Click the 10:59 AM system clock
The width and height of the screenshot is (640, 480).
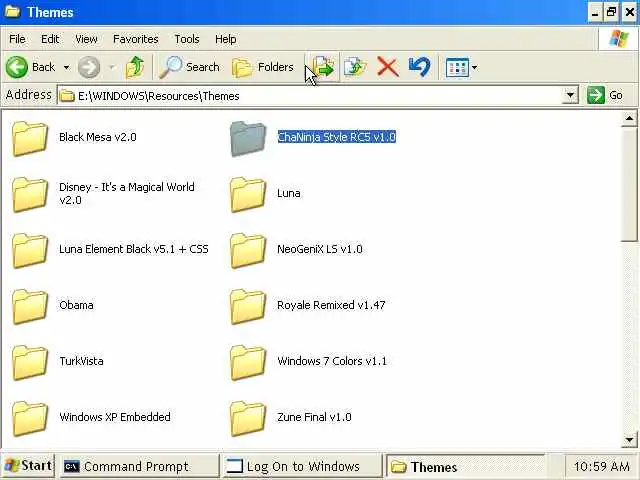tap(602, 466)
